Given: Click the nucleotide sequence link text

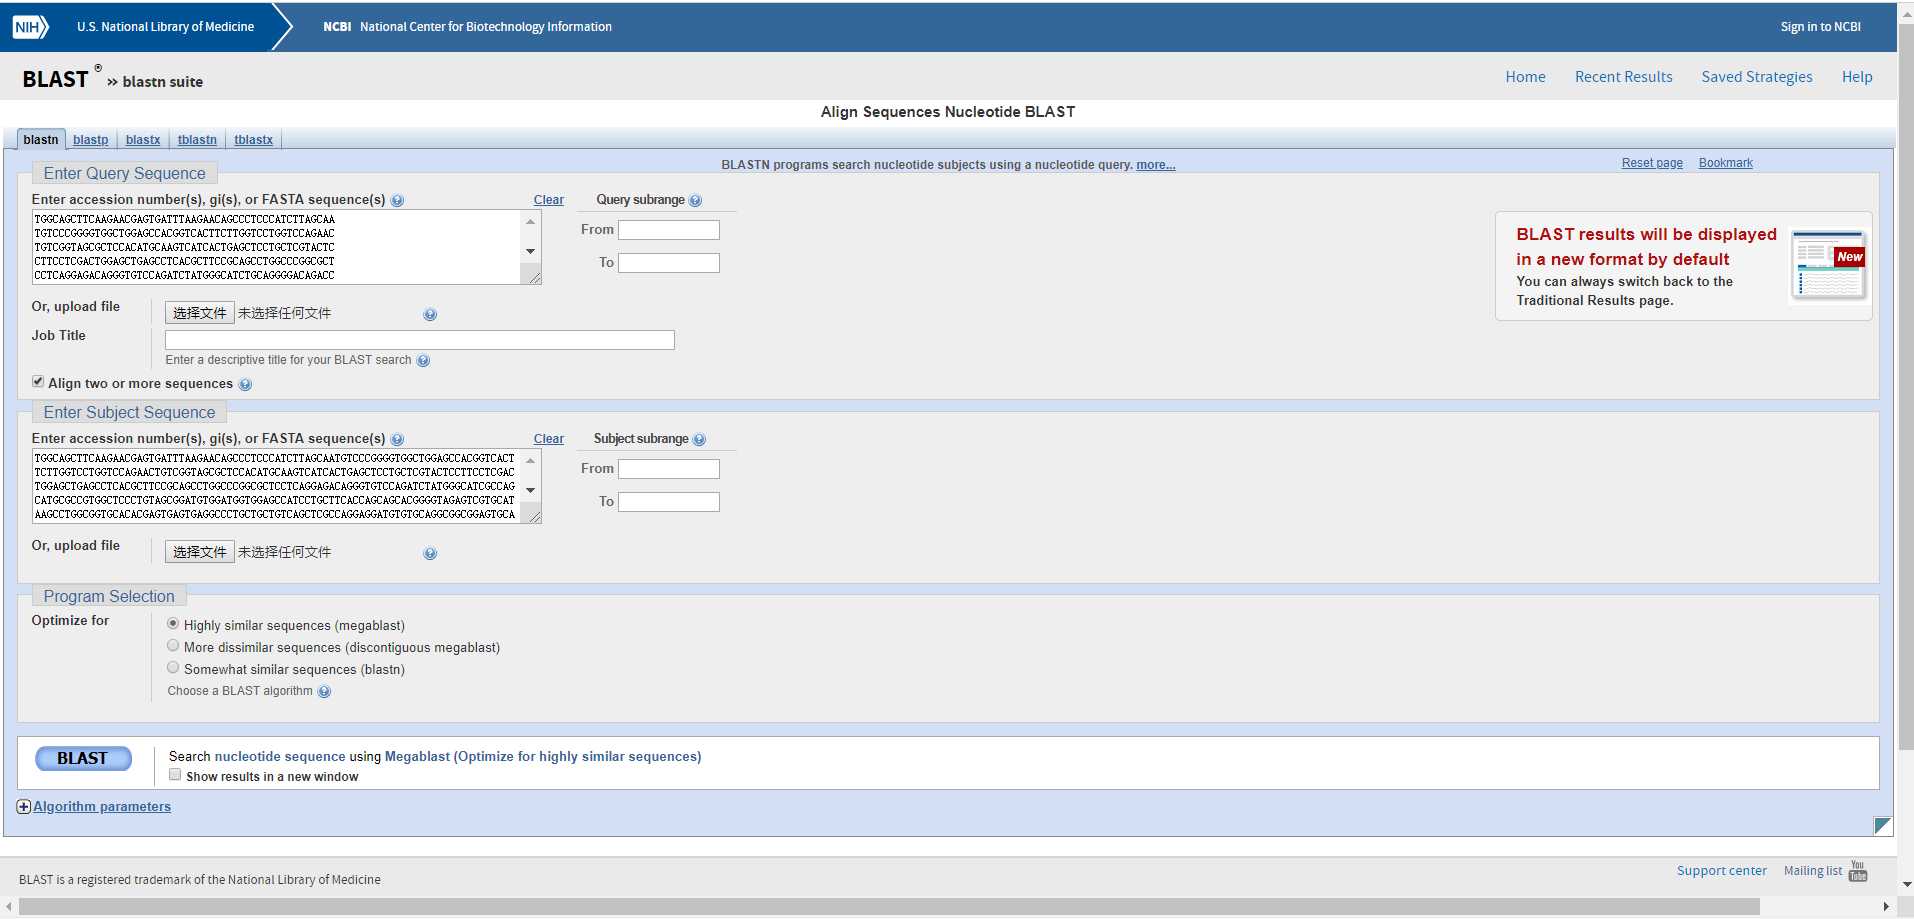Looking at the screenshot, I should tap(280, 757).
